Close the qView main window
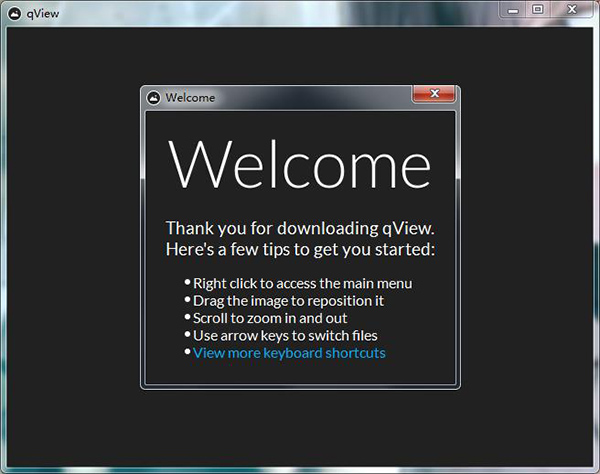The image size is (600, 474). coord(572,10)
